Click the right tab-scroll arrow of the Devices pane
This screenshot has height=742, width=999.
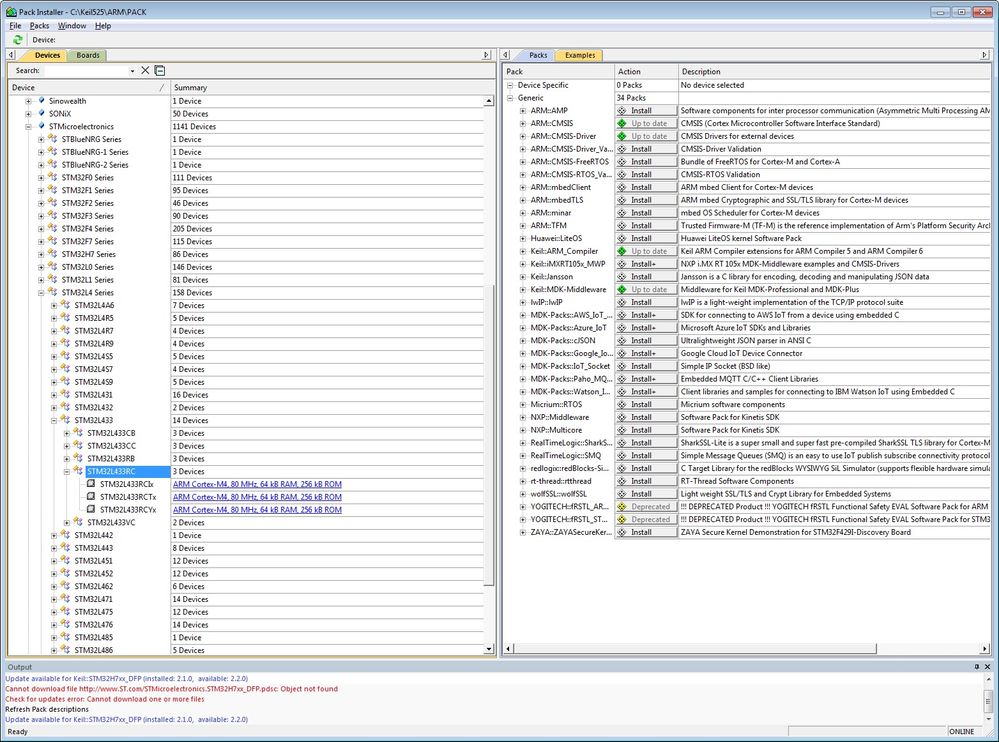click(x=486, y=55)
